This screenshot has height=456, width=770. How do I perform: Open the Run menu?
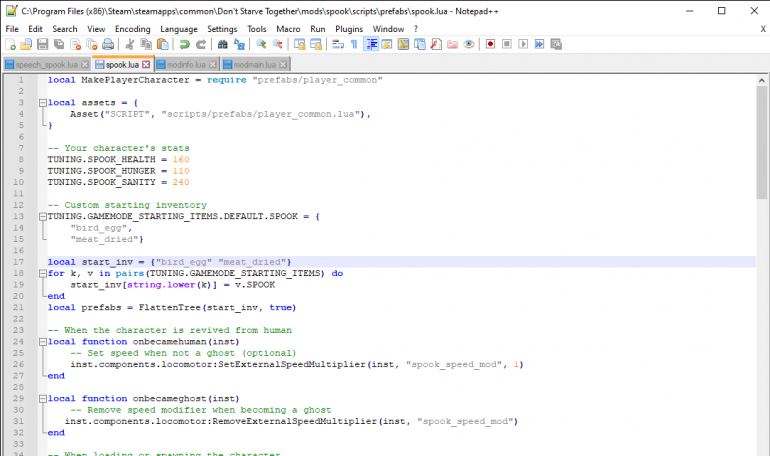tap(318, 29)
